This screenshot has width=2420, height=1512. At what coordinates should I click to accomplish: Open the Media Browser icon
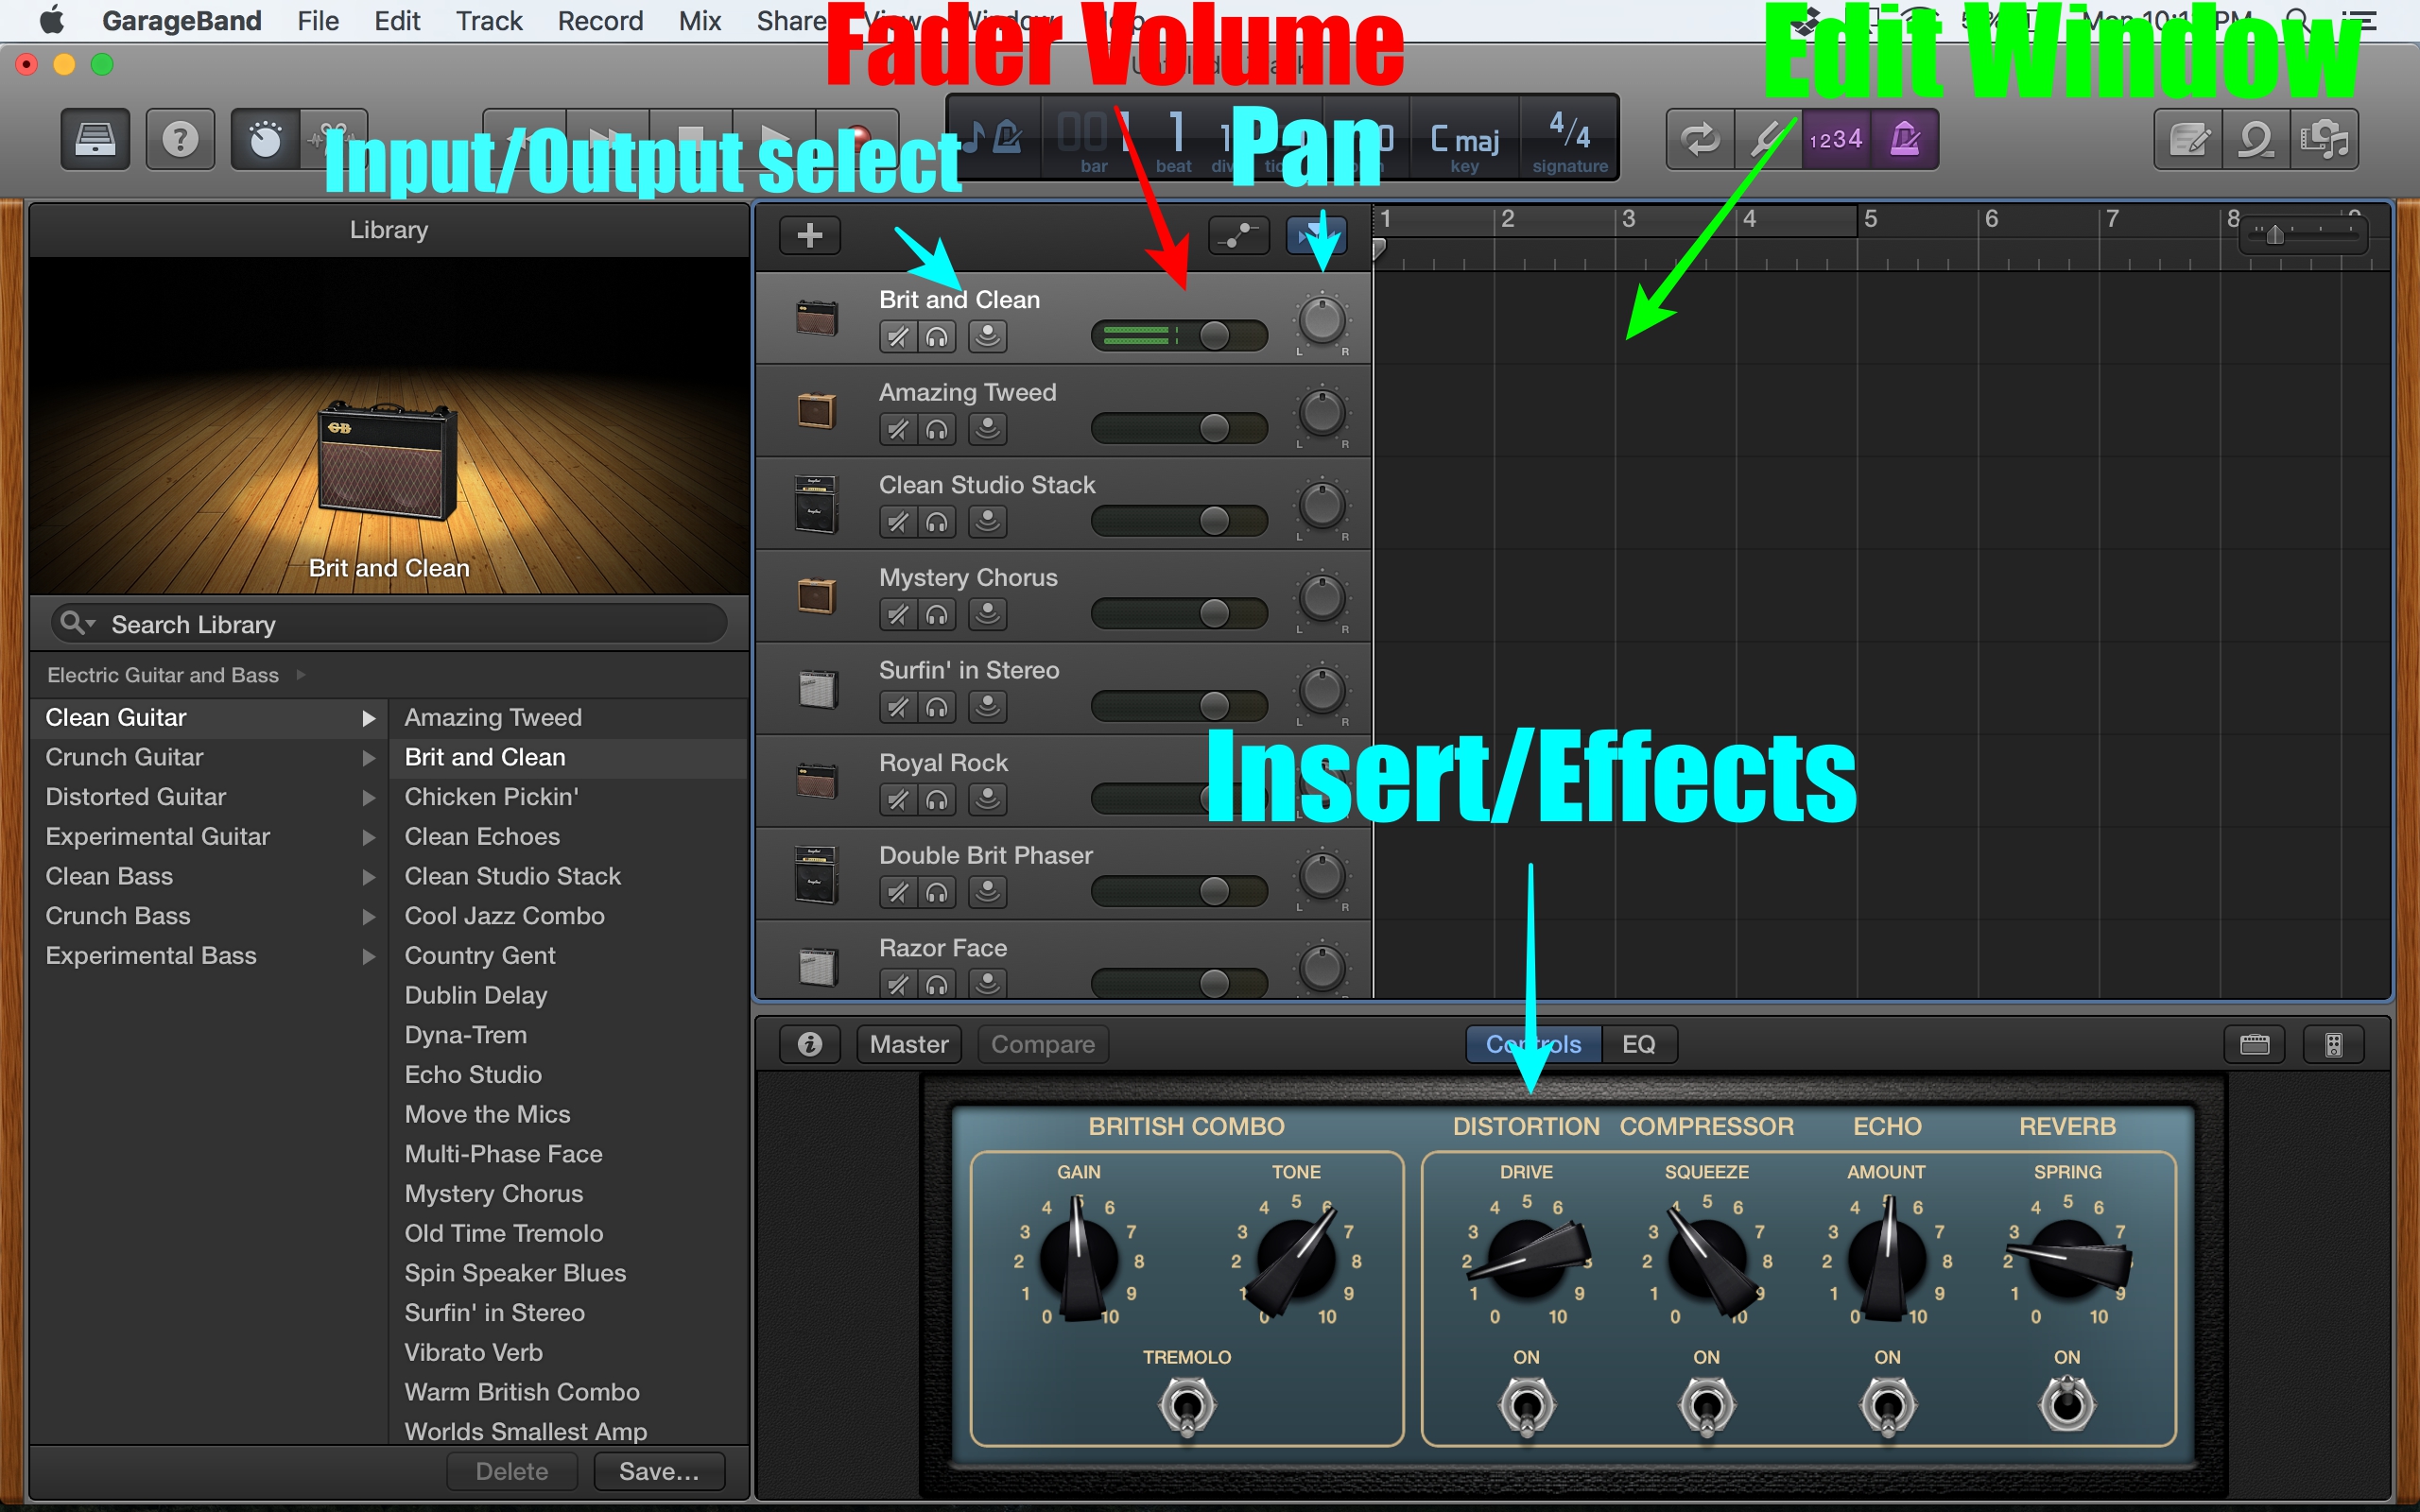point(2324,139)
